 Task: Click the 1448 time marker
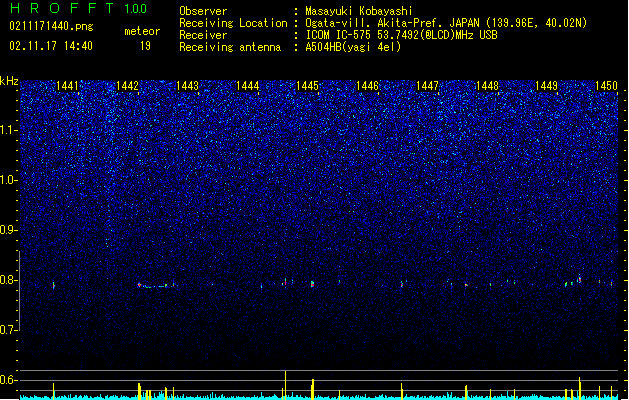coord(487,86)
